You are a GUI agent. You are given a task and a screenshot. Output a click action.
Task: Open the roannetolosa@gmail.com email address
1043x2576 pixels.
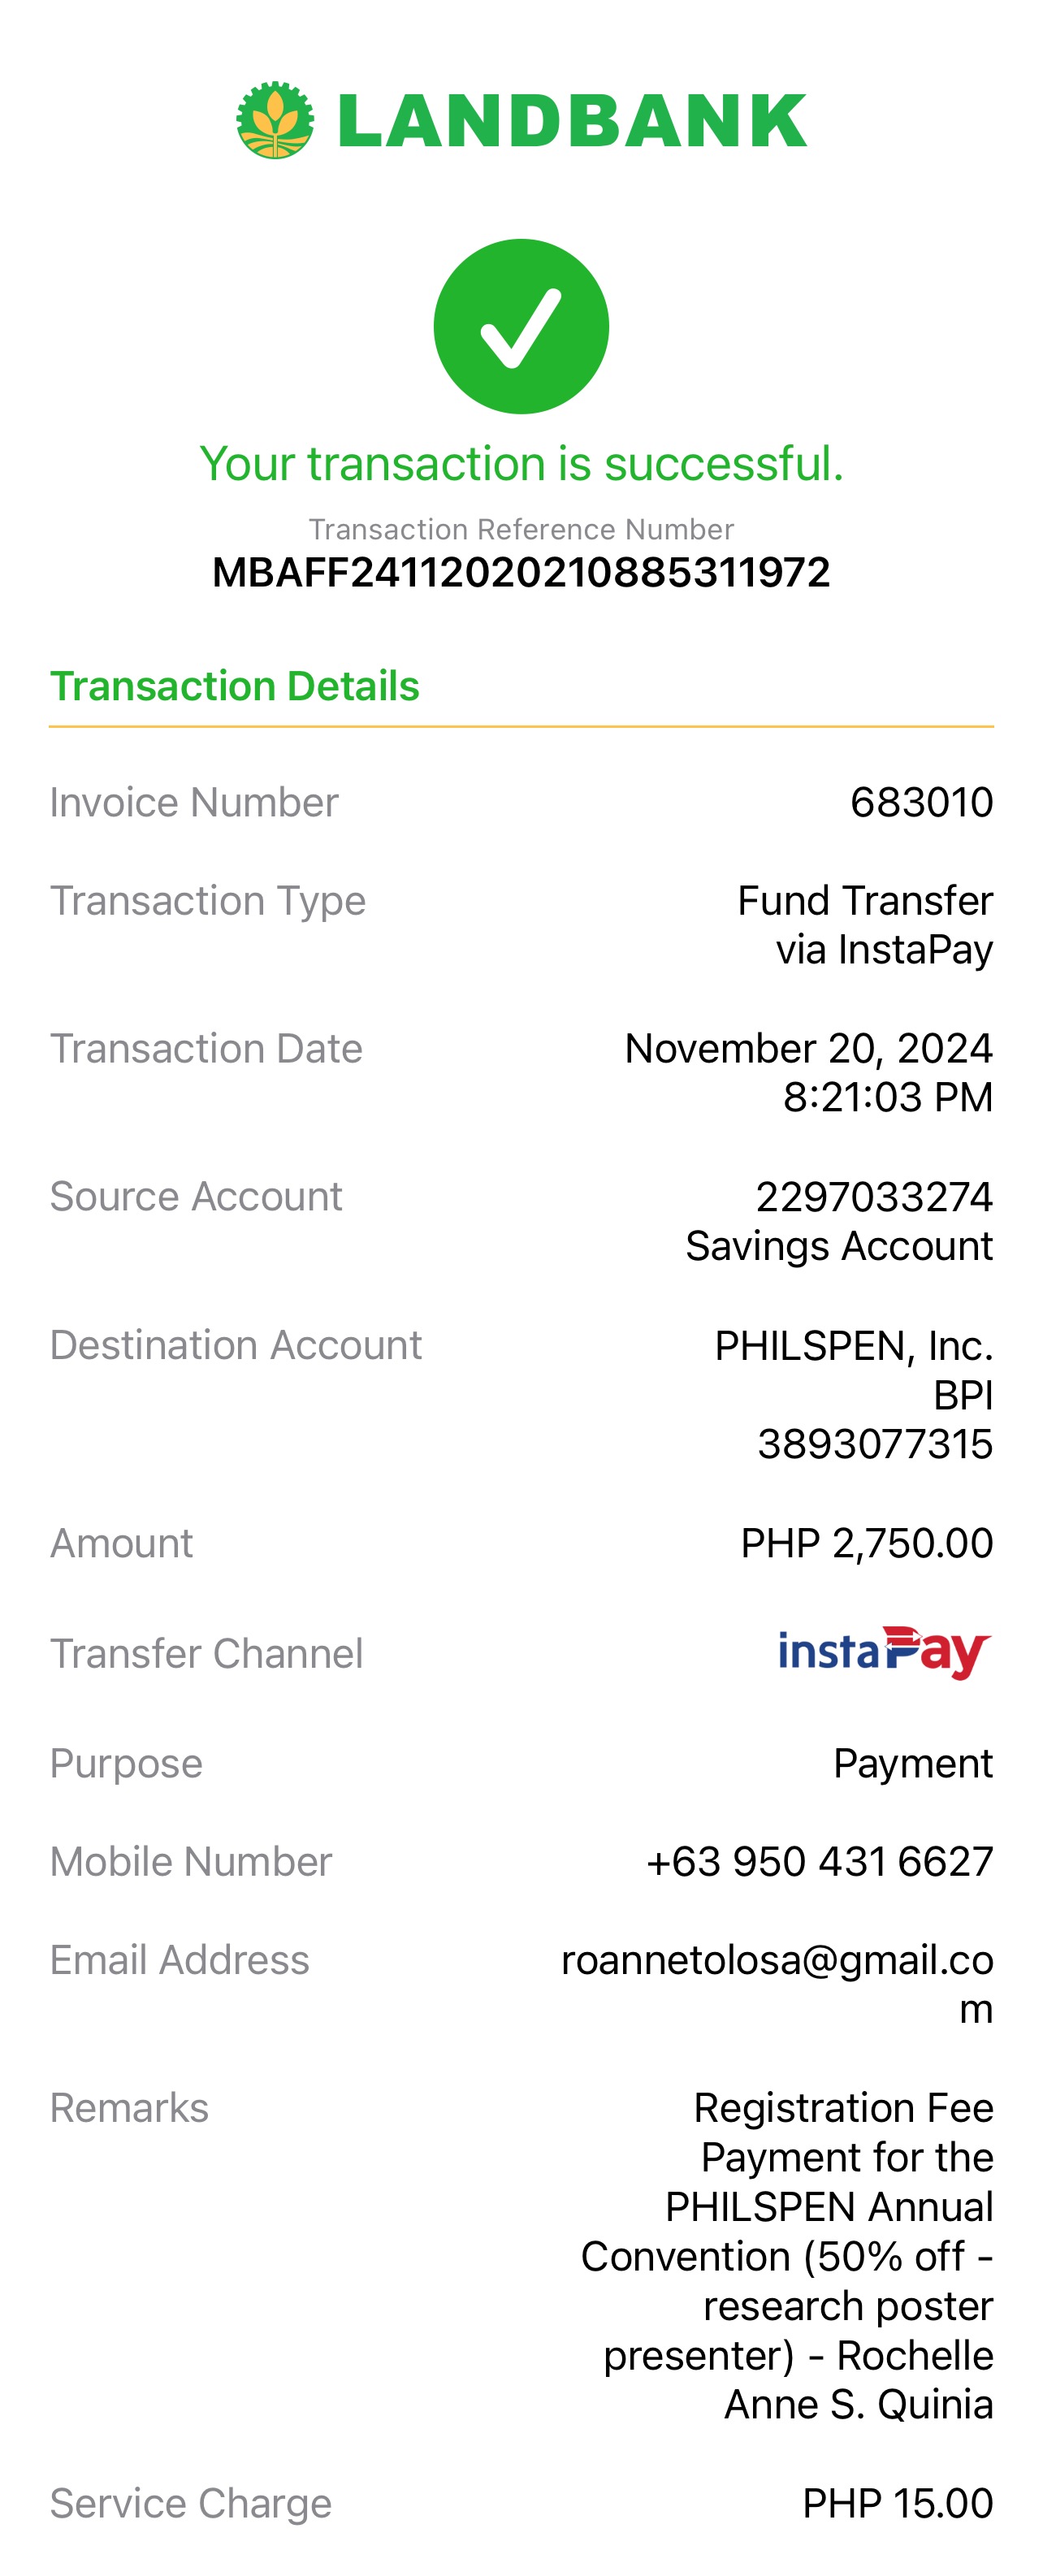click(777, 1984)
